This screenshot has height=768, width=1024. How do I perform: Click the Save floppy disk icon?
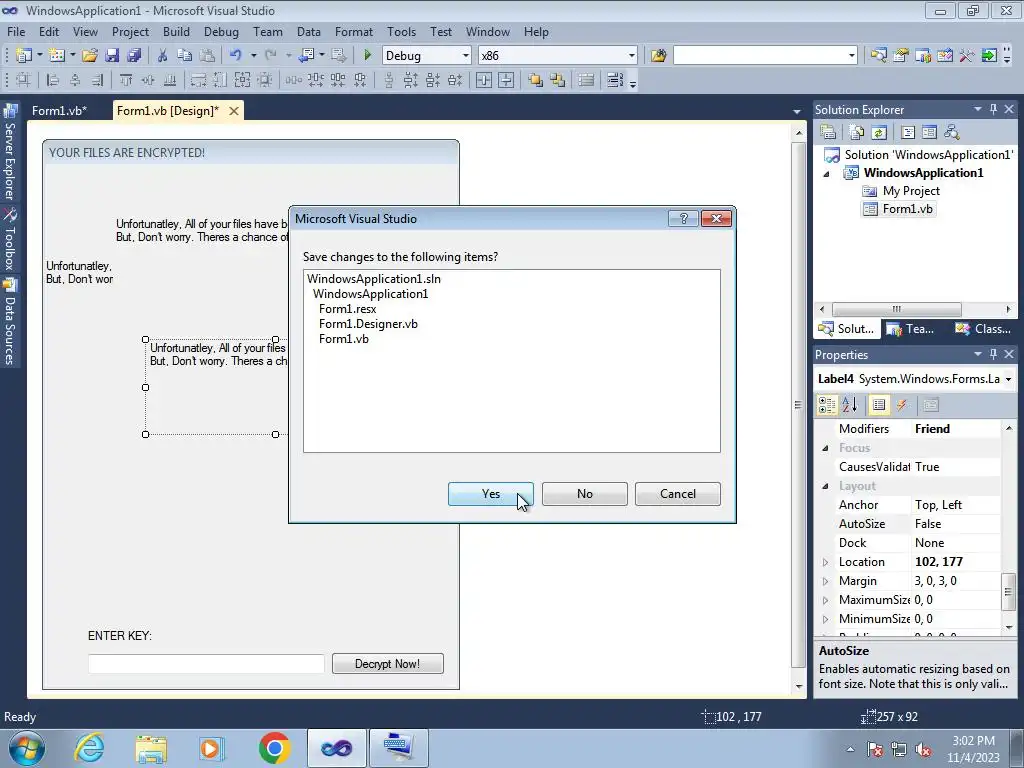pyautogui.click(x=112, y=56)
